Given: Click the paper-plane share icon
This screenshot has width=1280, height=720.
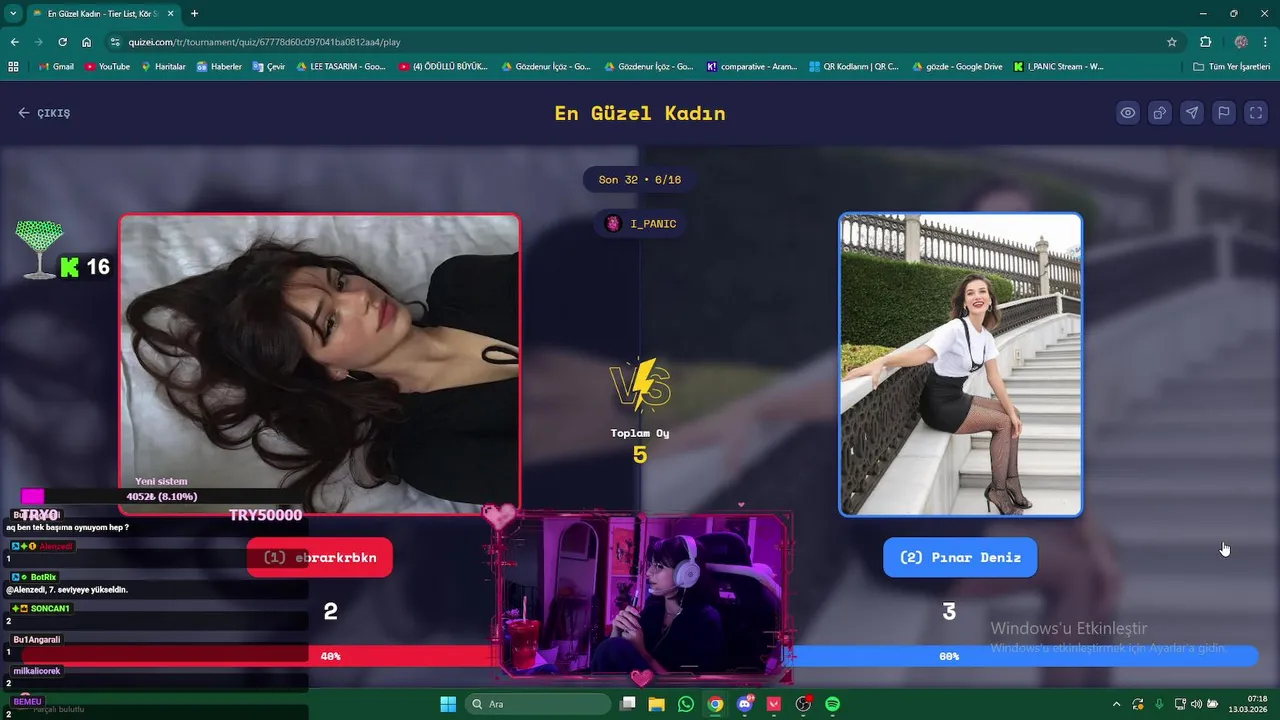Looking at the screenshot, I should coord(1192,113).
